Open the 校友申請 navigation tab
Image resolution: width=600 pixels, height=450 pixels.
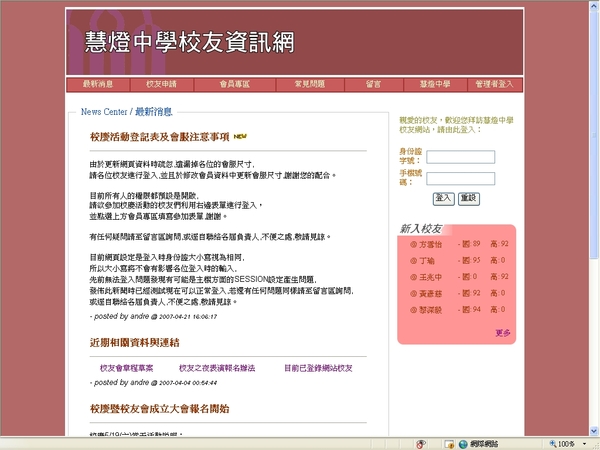162,85
